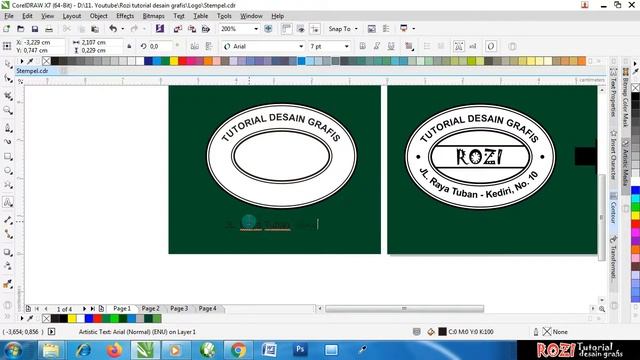Switch to the Page 2 tab
640x360 pixels.
(151, 309)
